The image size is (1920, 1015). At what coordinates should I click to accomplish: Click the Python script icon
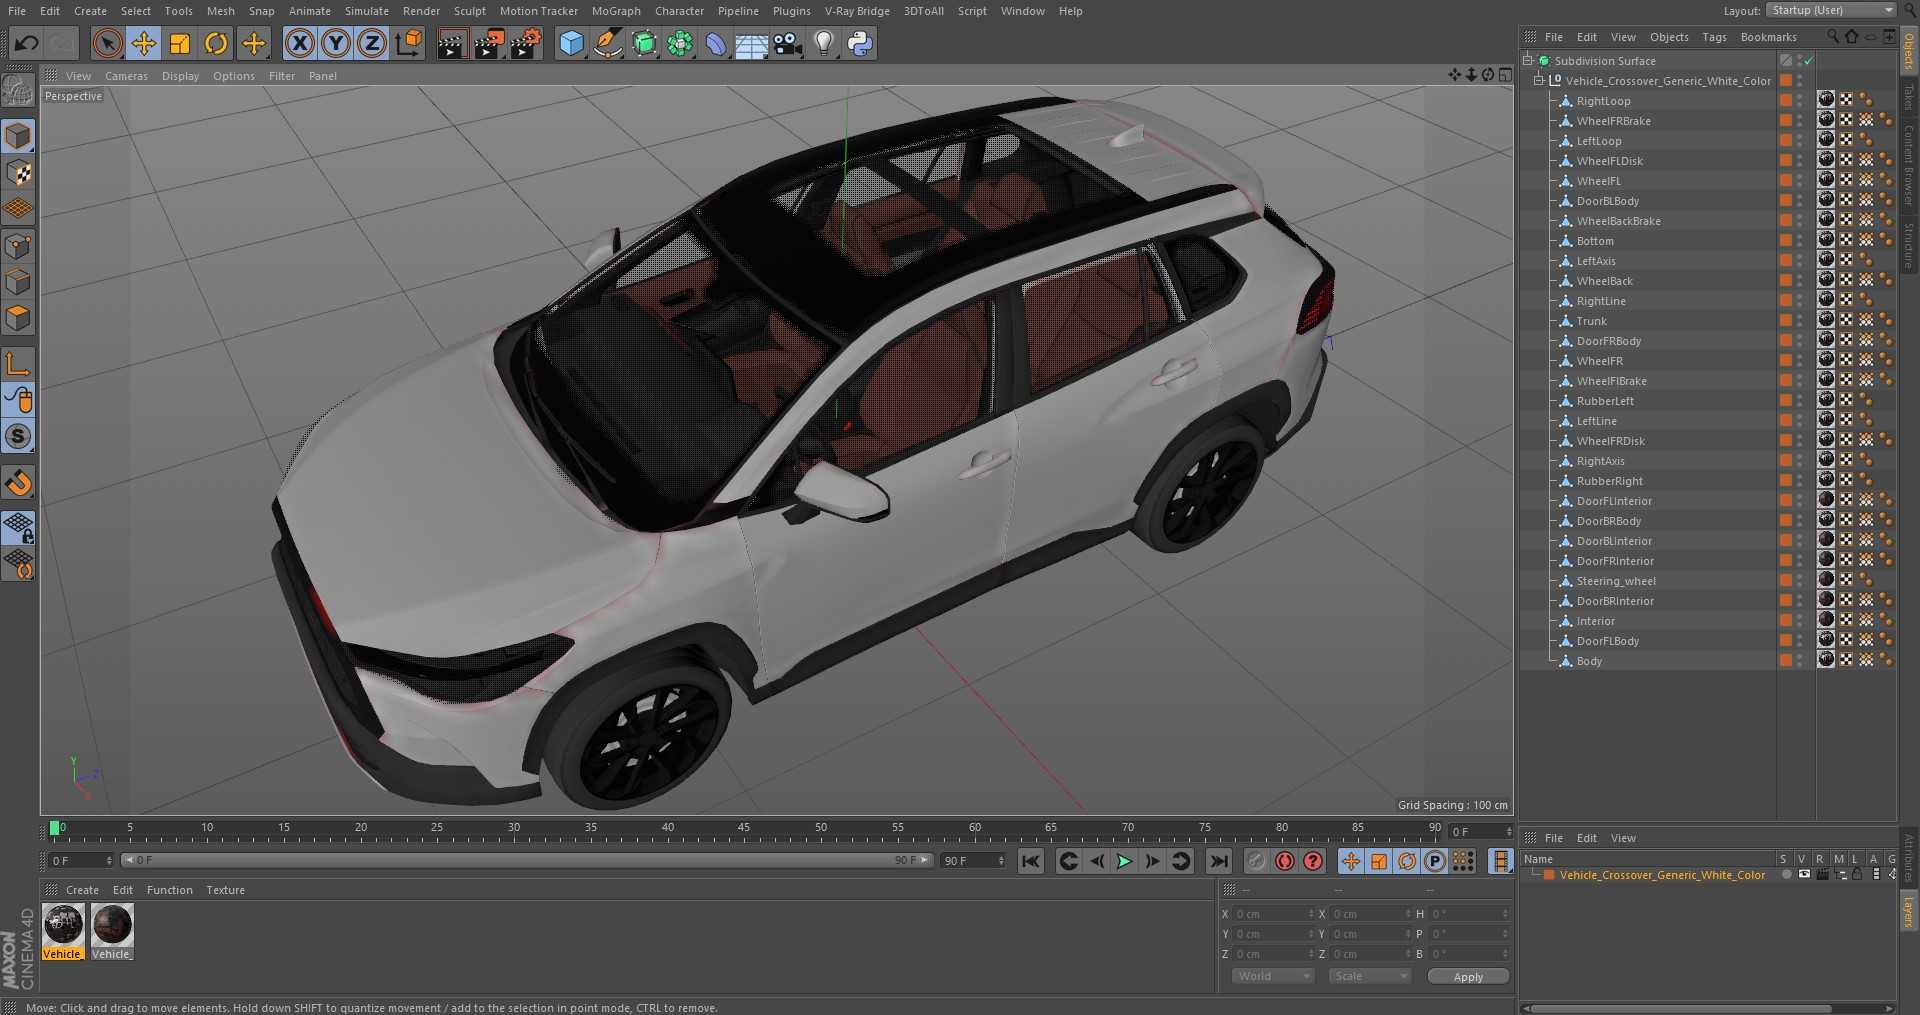pyautogui.click(x=859, y=43)
